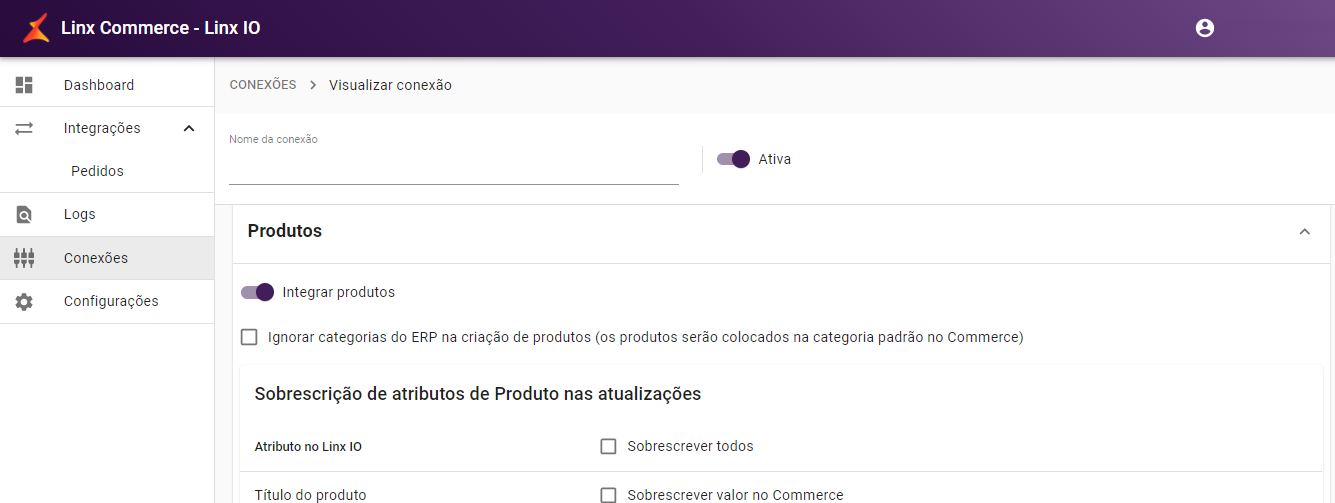Click Sobrescrição de atributos de Produto heading
The height and width of the screenshot is (503, 1335).
point(478,394)
